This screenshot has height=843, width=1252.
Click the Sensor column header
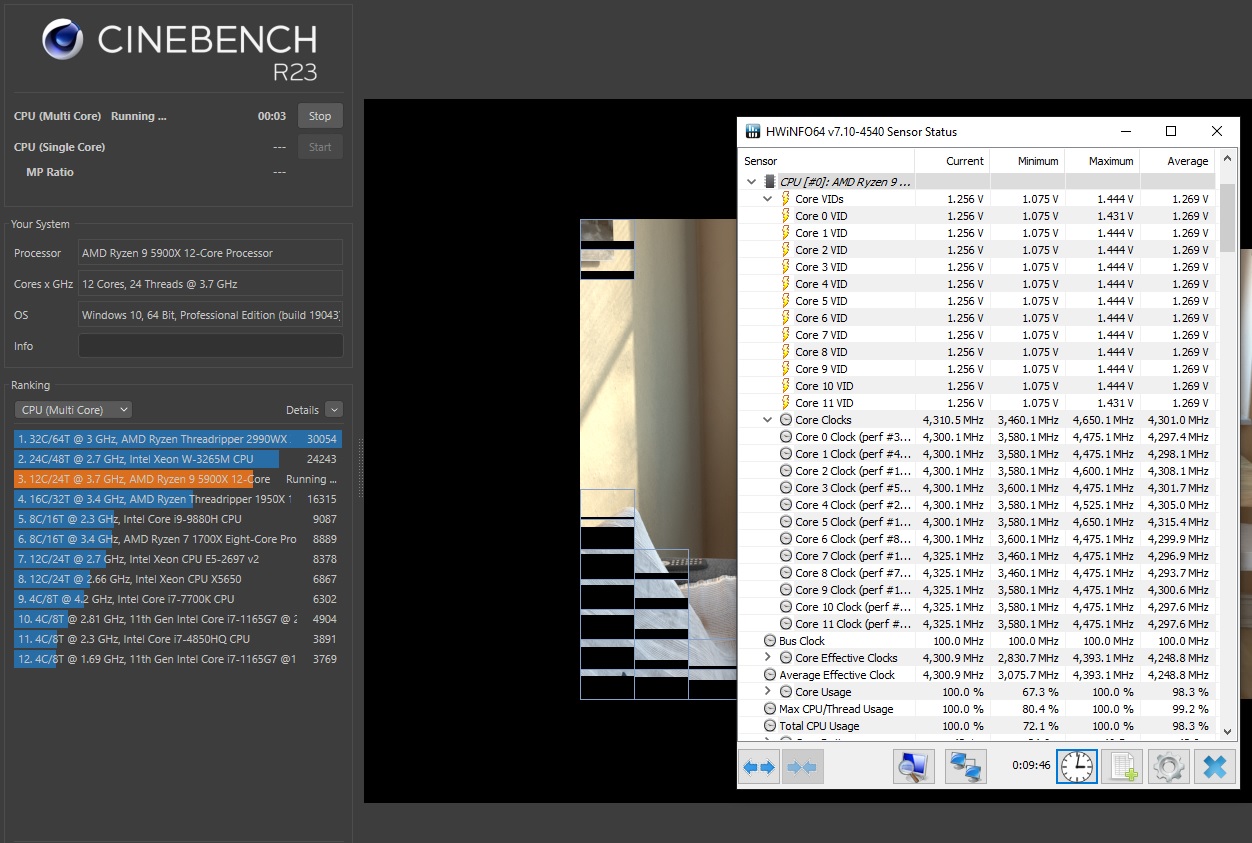[x=826, y=161]
